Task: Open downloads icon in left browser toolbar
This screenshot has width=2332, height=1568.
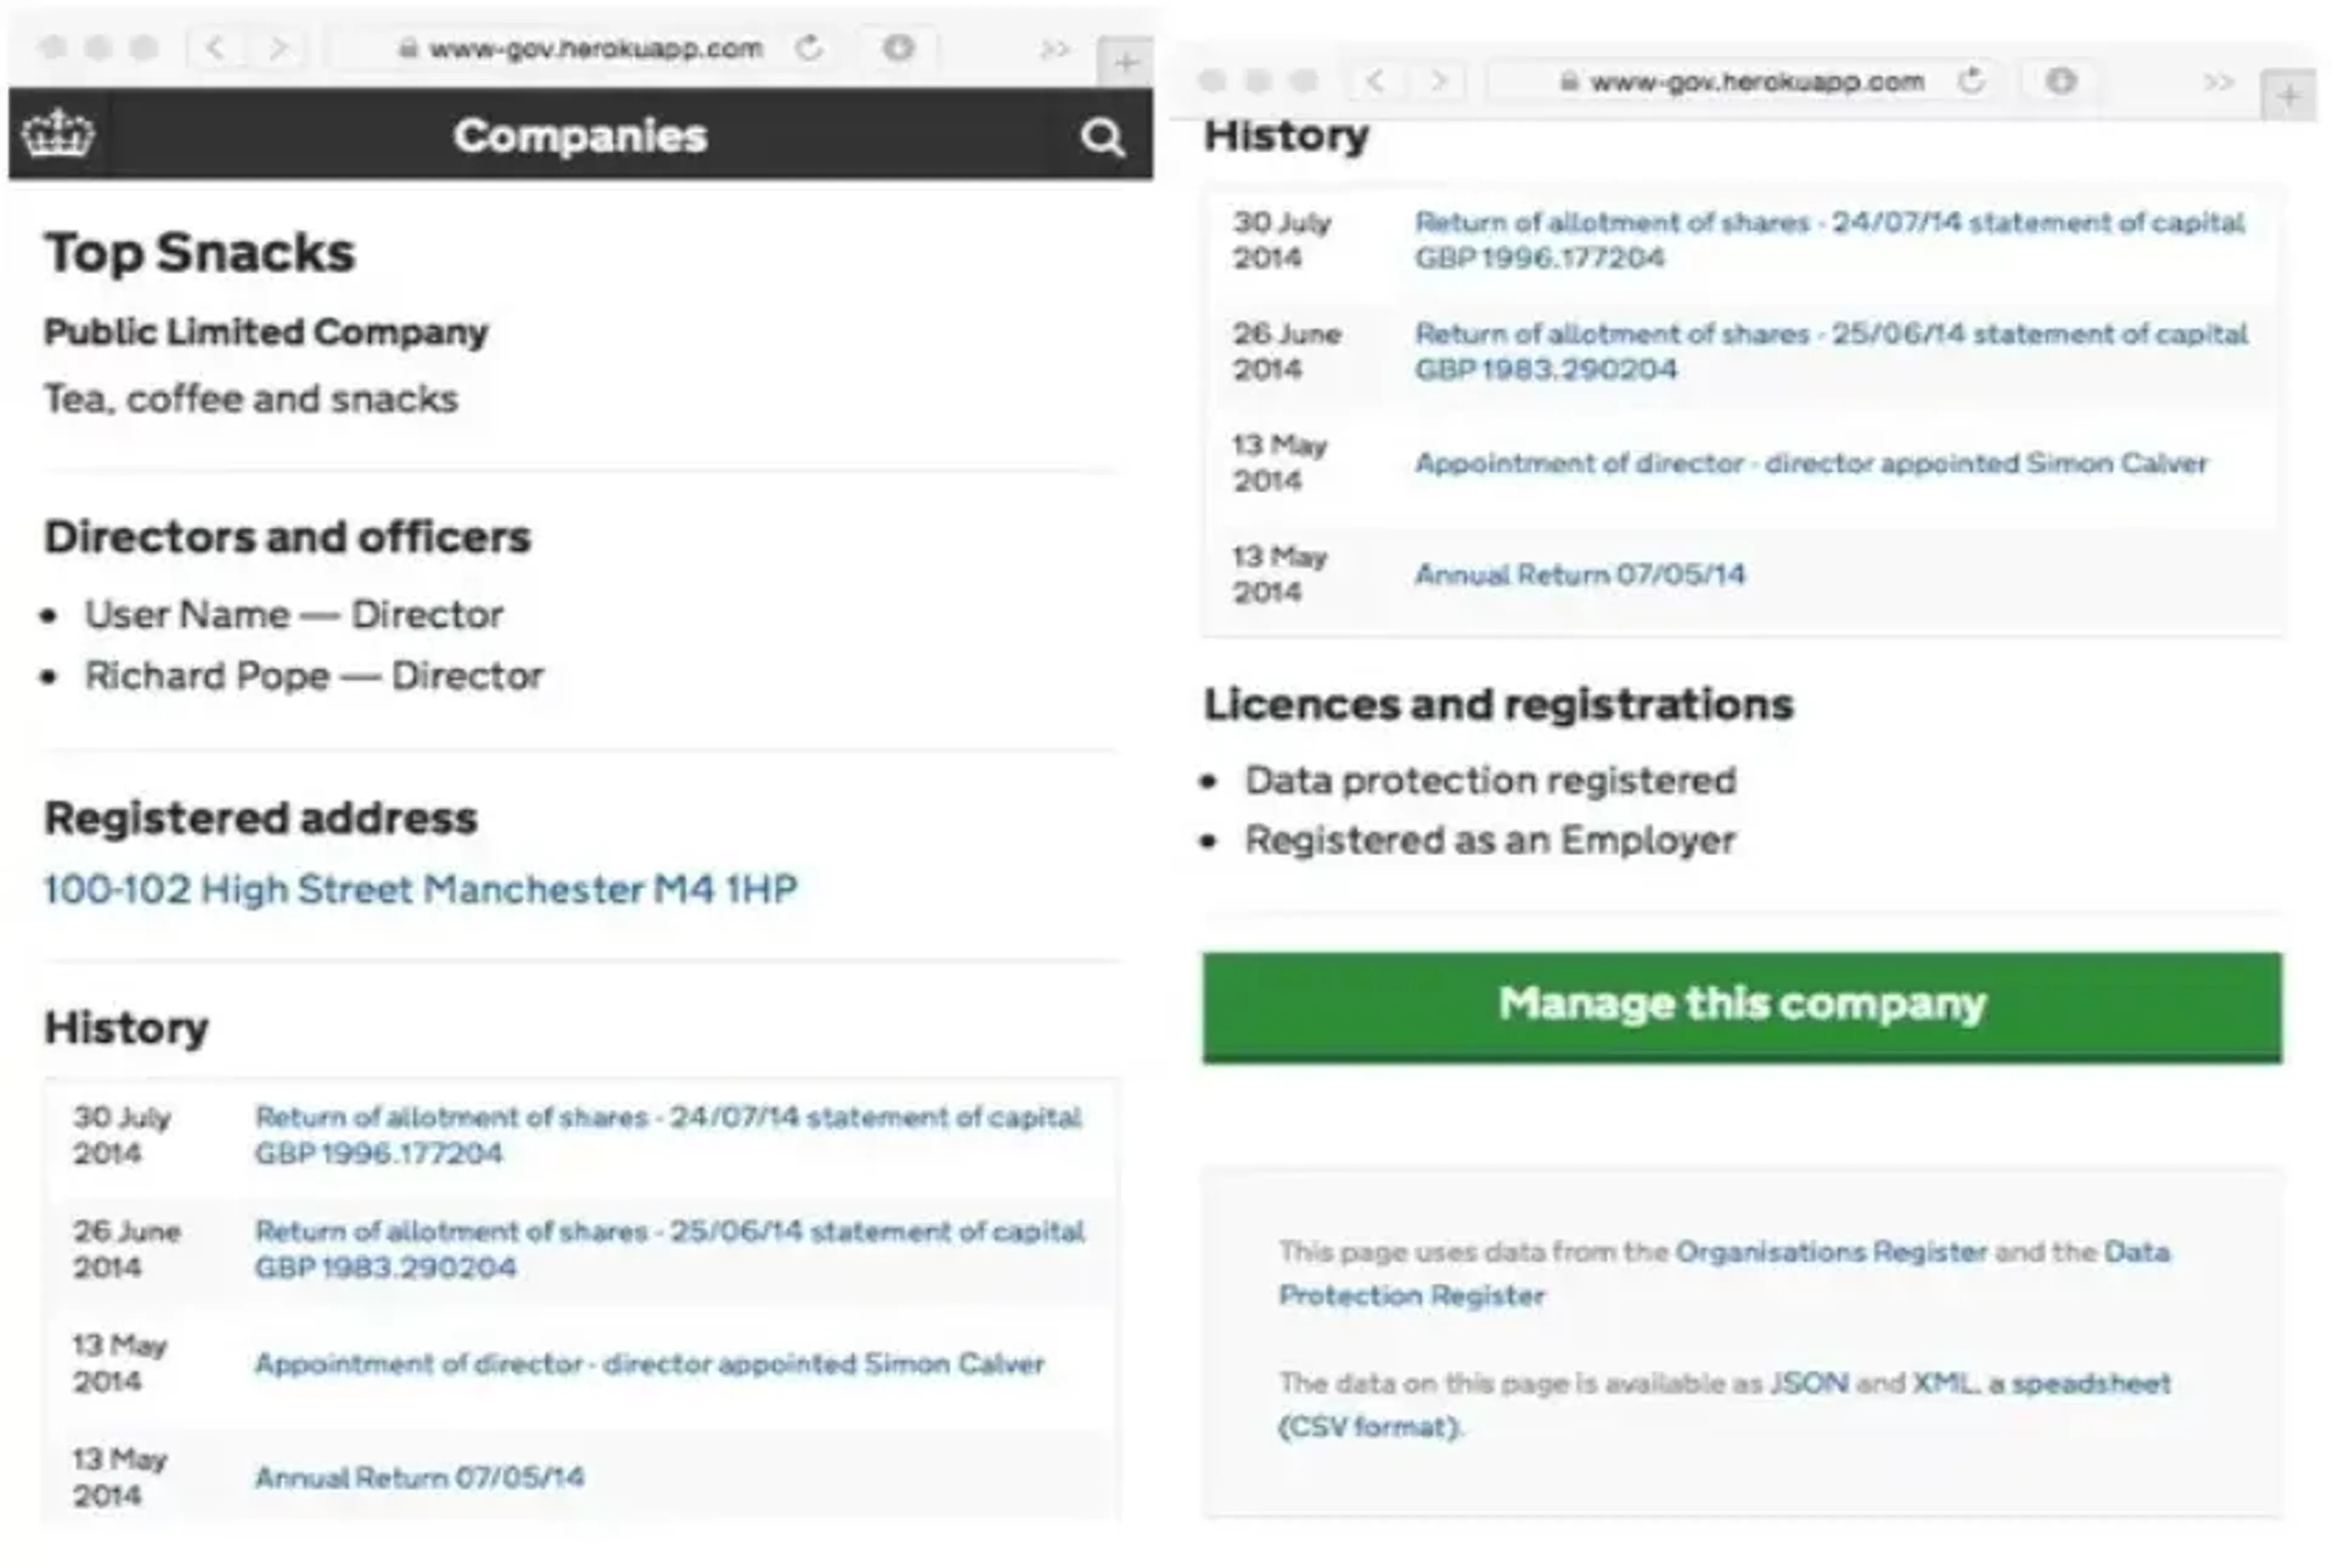Action: (x=898, y=48)
